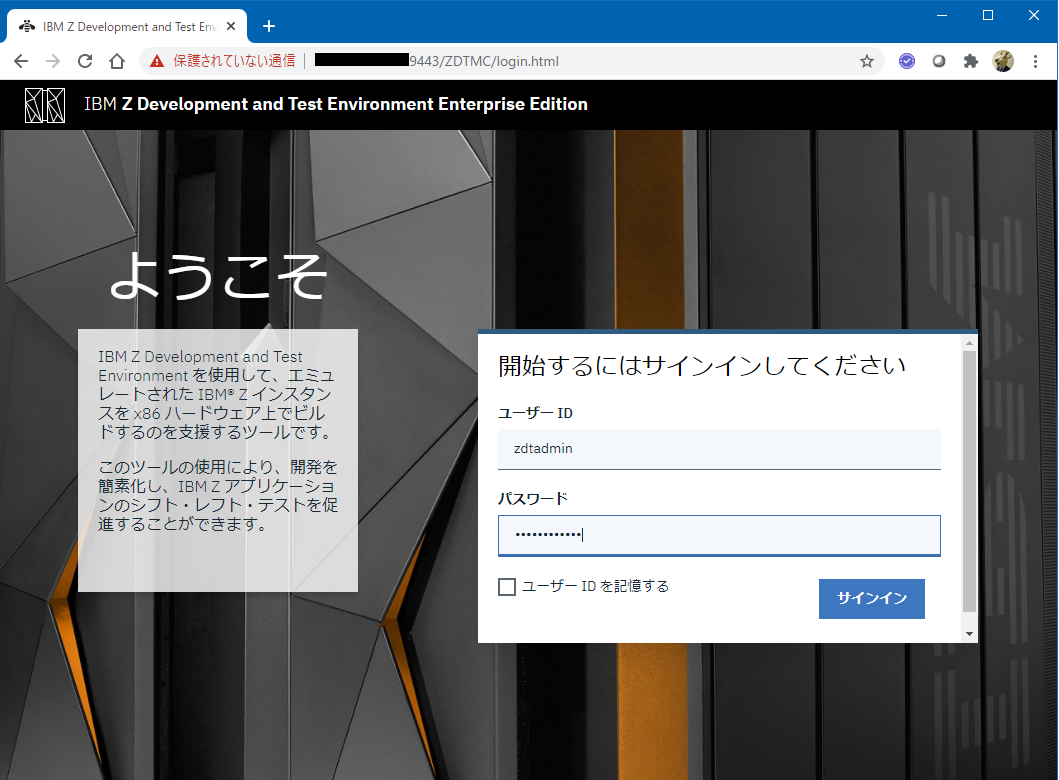This screenshot has width=1059, height=780.
Task: Focus the ユーザー ID field with zdtadmin
Action: point(719,449)
